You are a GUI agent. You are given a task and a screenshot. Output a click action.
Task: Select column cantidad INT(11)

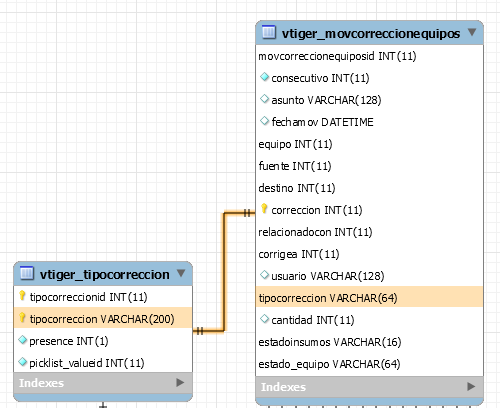pyautogui.click(x=369, y=320)
